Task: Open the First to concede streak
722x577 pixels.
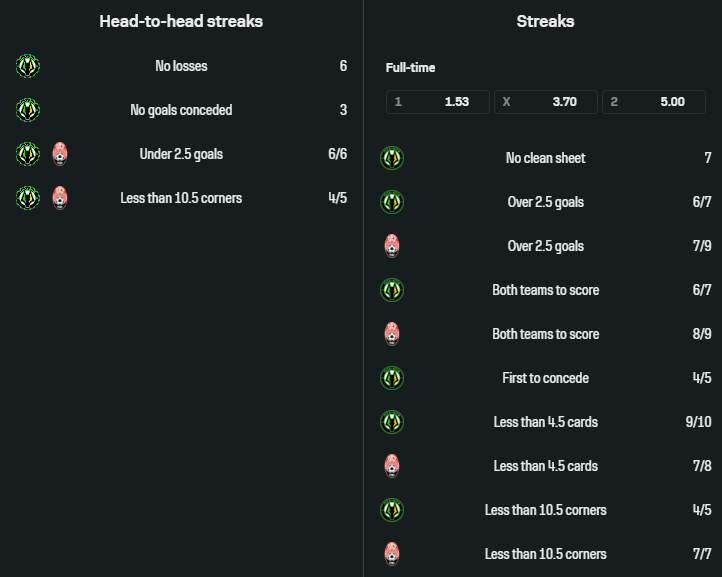Action: click(546, 378)
